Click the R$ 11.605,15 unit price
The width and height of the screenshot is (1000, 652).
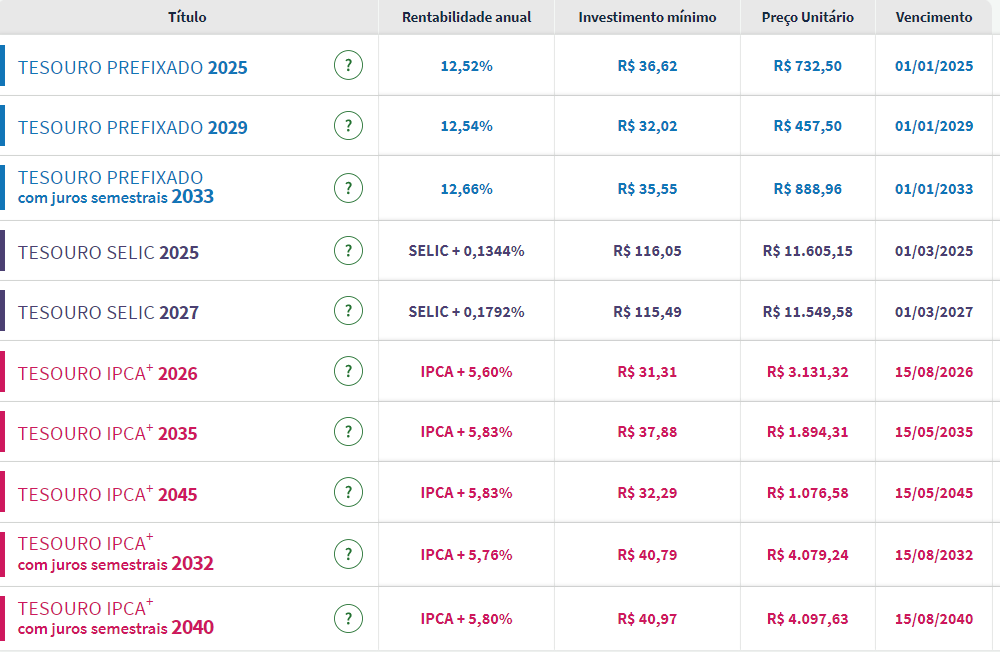(x=808, y=250)
